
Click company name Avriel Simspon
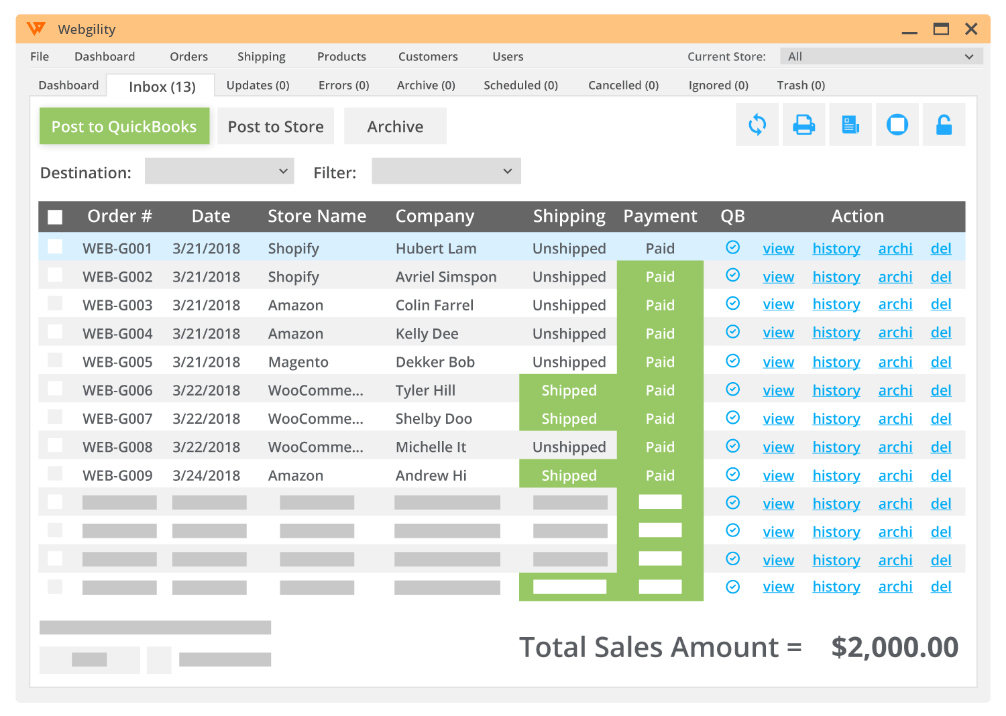[446, 277]
